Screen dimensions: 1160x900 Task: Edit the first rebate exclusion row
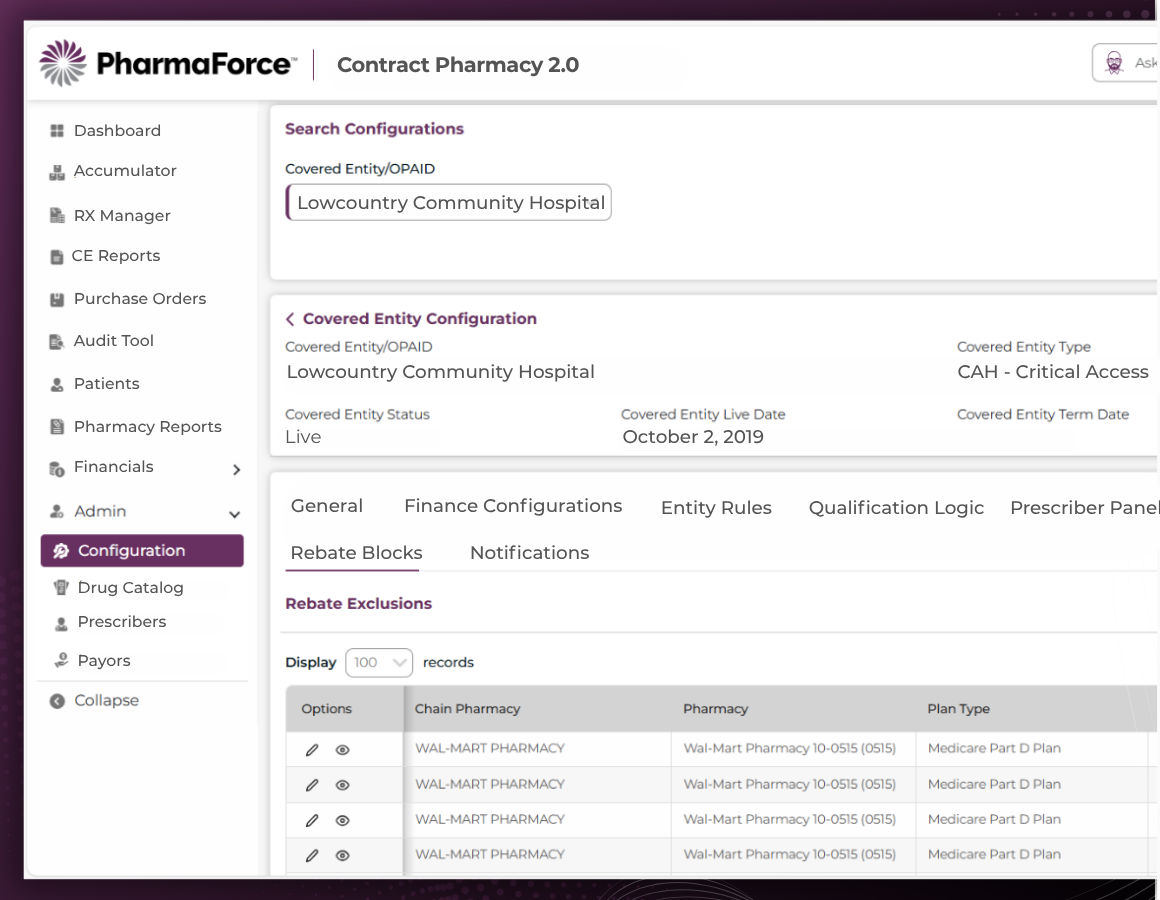tap(312, 750)
